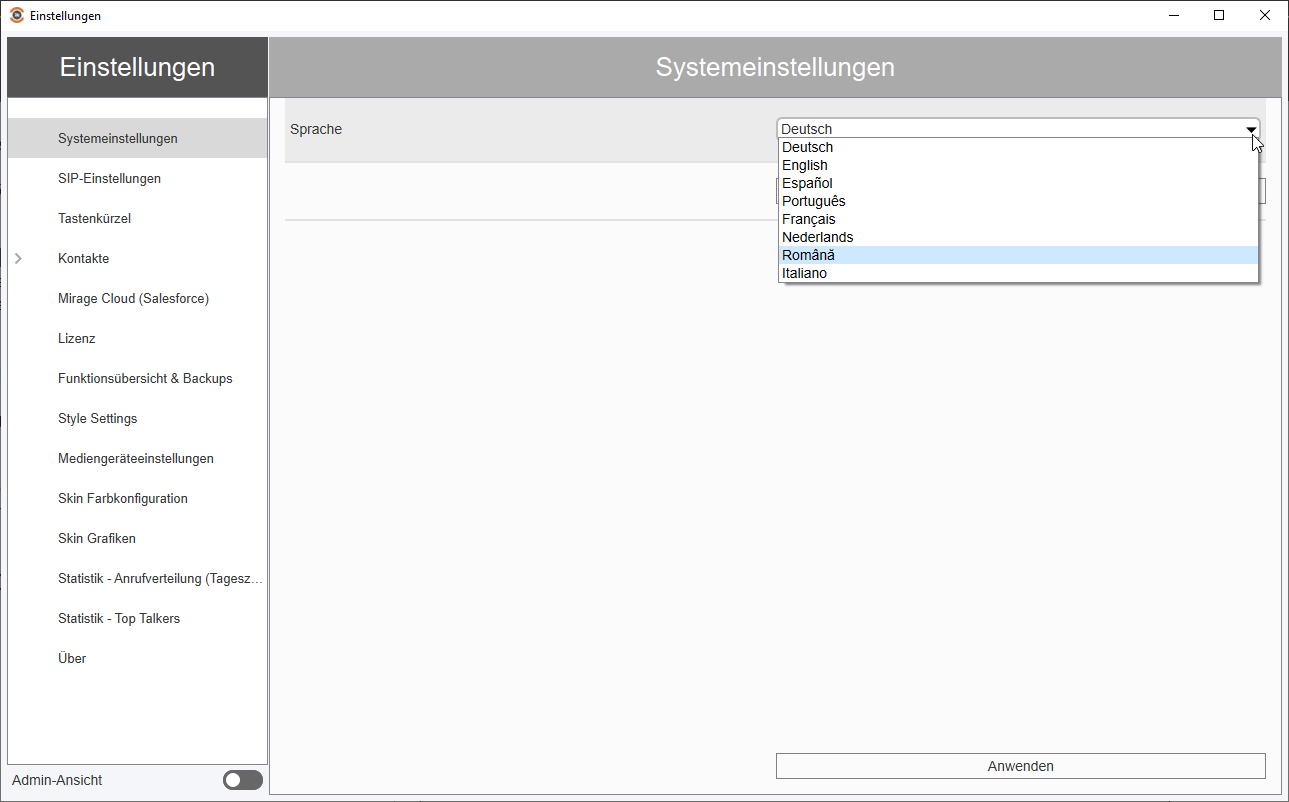The width and height of the screenshot is (1289, 802).
Task: Click the Admin-Ansicht label text
Action: 57,780
